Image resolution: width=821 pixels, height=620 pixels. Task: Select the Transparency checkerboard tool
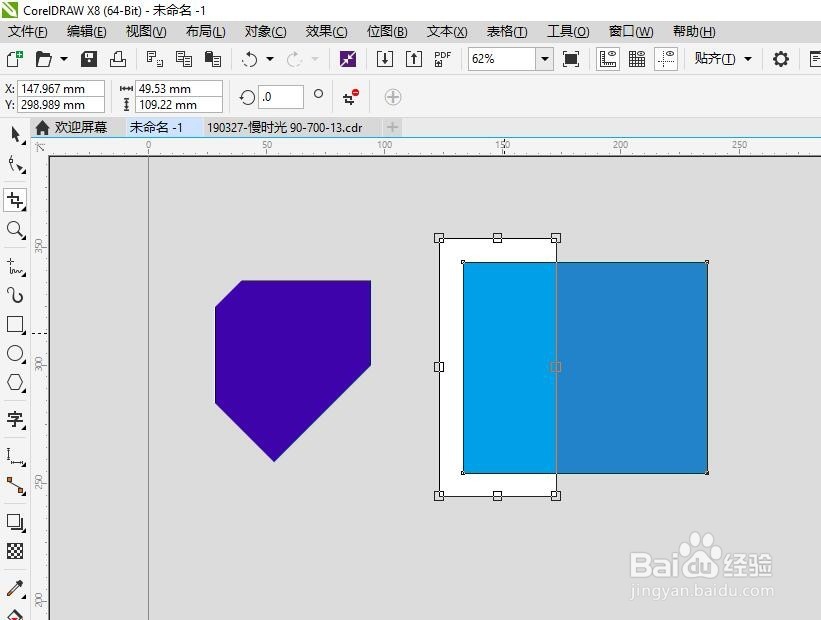(16, 551)
